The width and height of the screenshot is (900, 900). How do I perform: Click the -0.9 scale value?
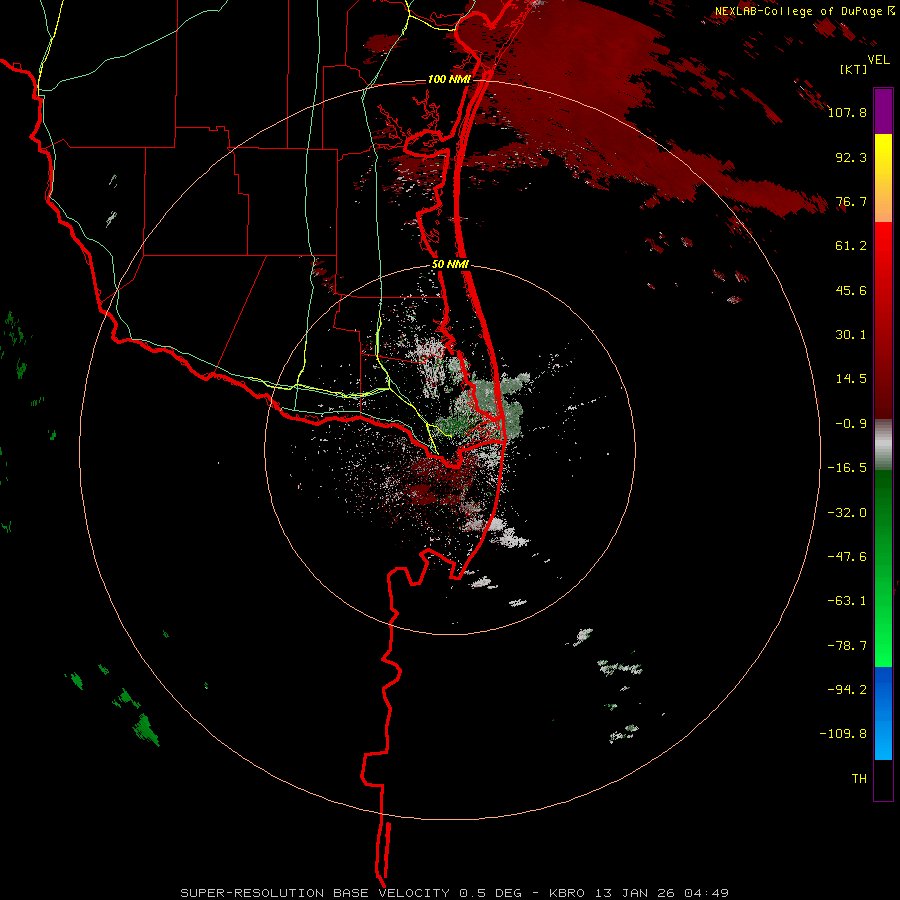click(851, 424)
